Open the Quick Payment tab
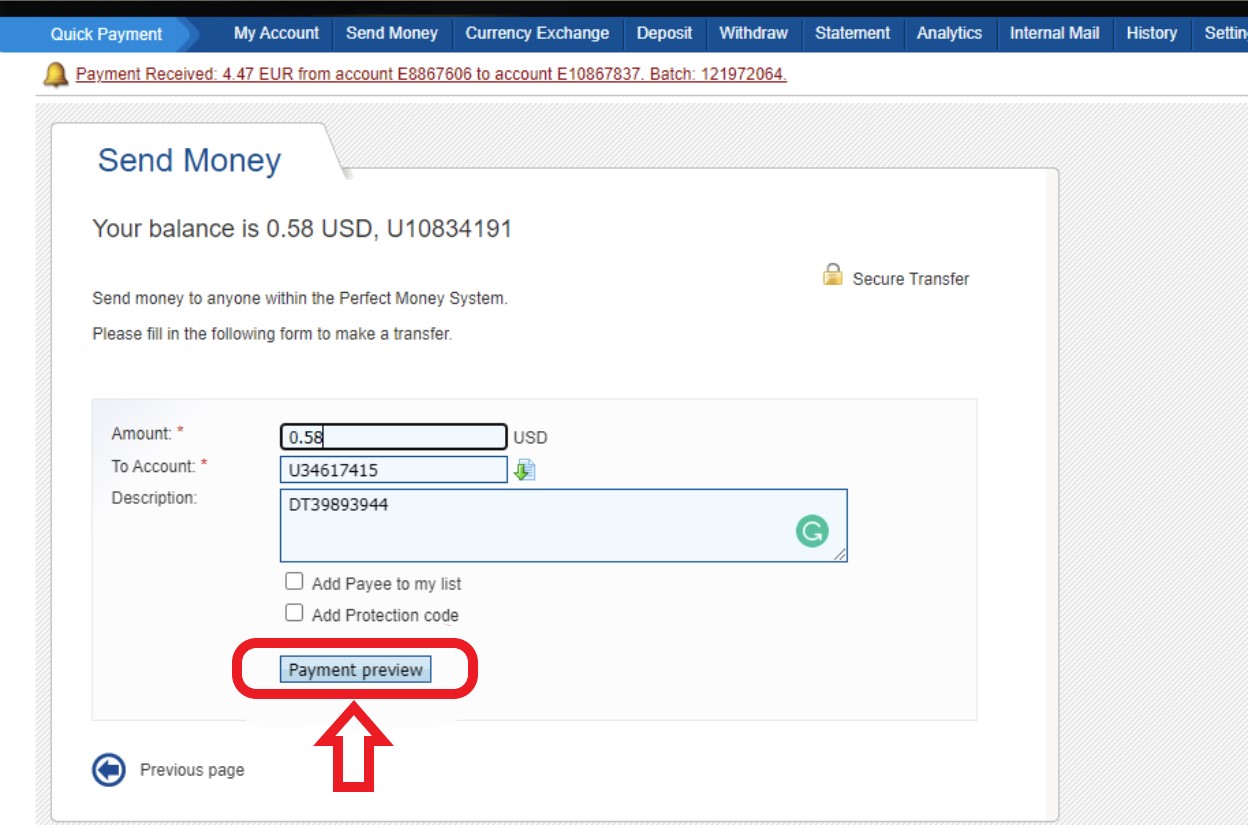 [x=106, y=34]
